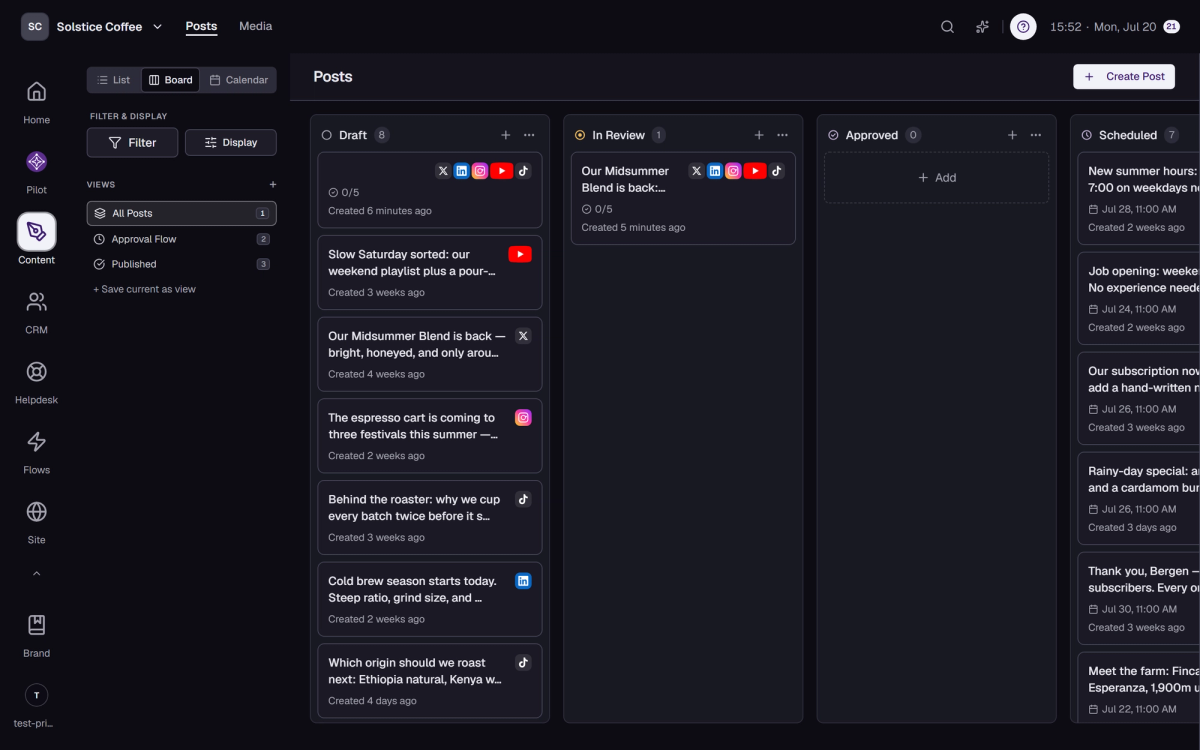Click TikTok icon on Which origin card
The height and width of the screenshot is (750, 1200).
pyautogui.click(x=523, y=662)
